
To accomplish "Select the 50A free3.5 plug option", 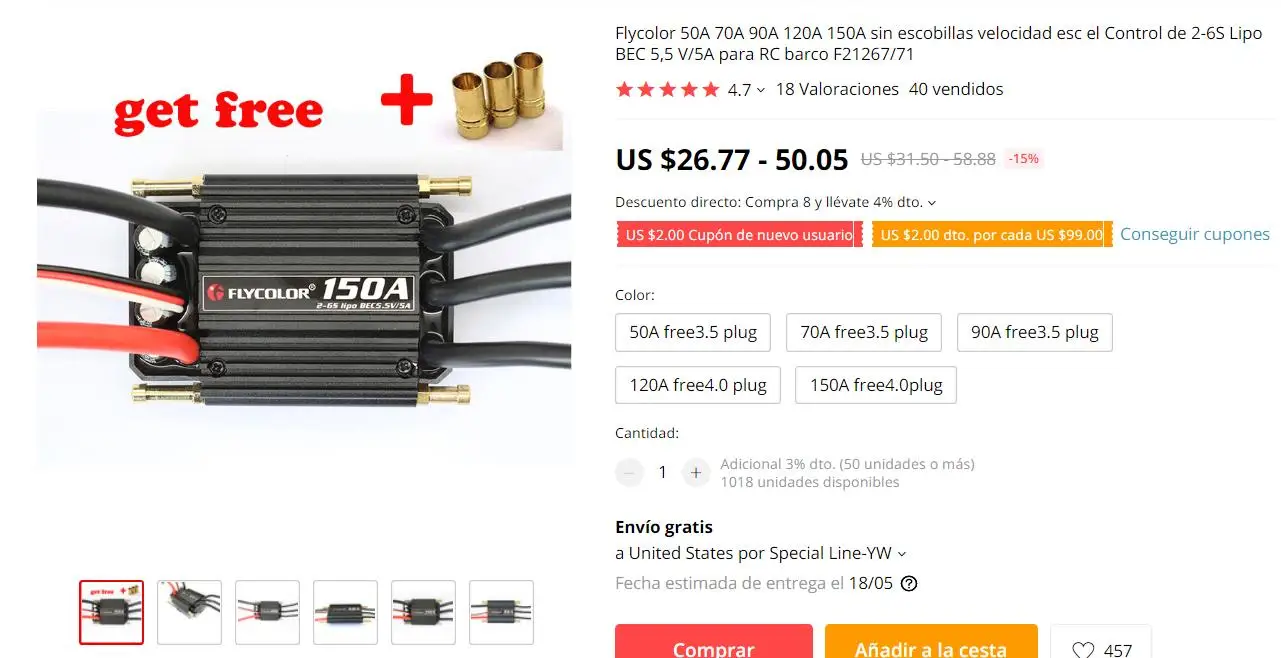I will click(x=693, y=332).
